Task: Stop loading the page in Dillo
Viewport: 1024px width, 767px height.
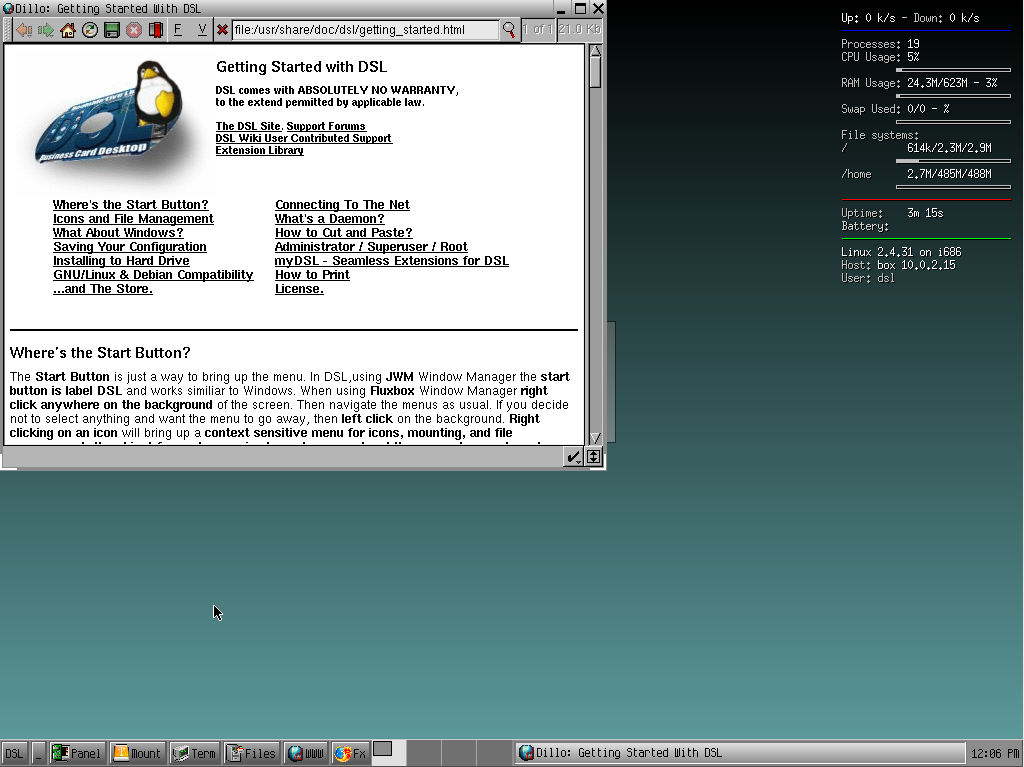Action: click(x=133, y=30)
